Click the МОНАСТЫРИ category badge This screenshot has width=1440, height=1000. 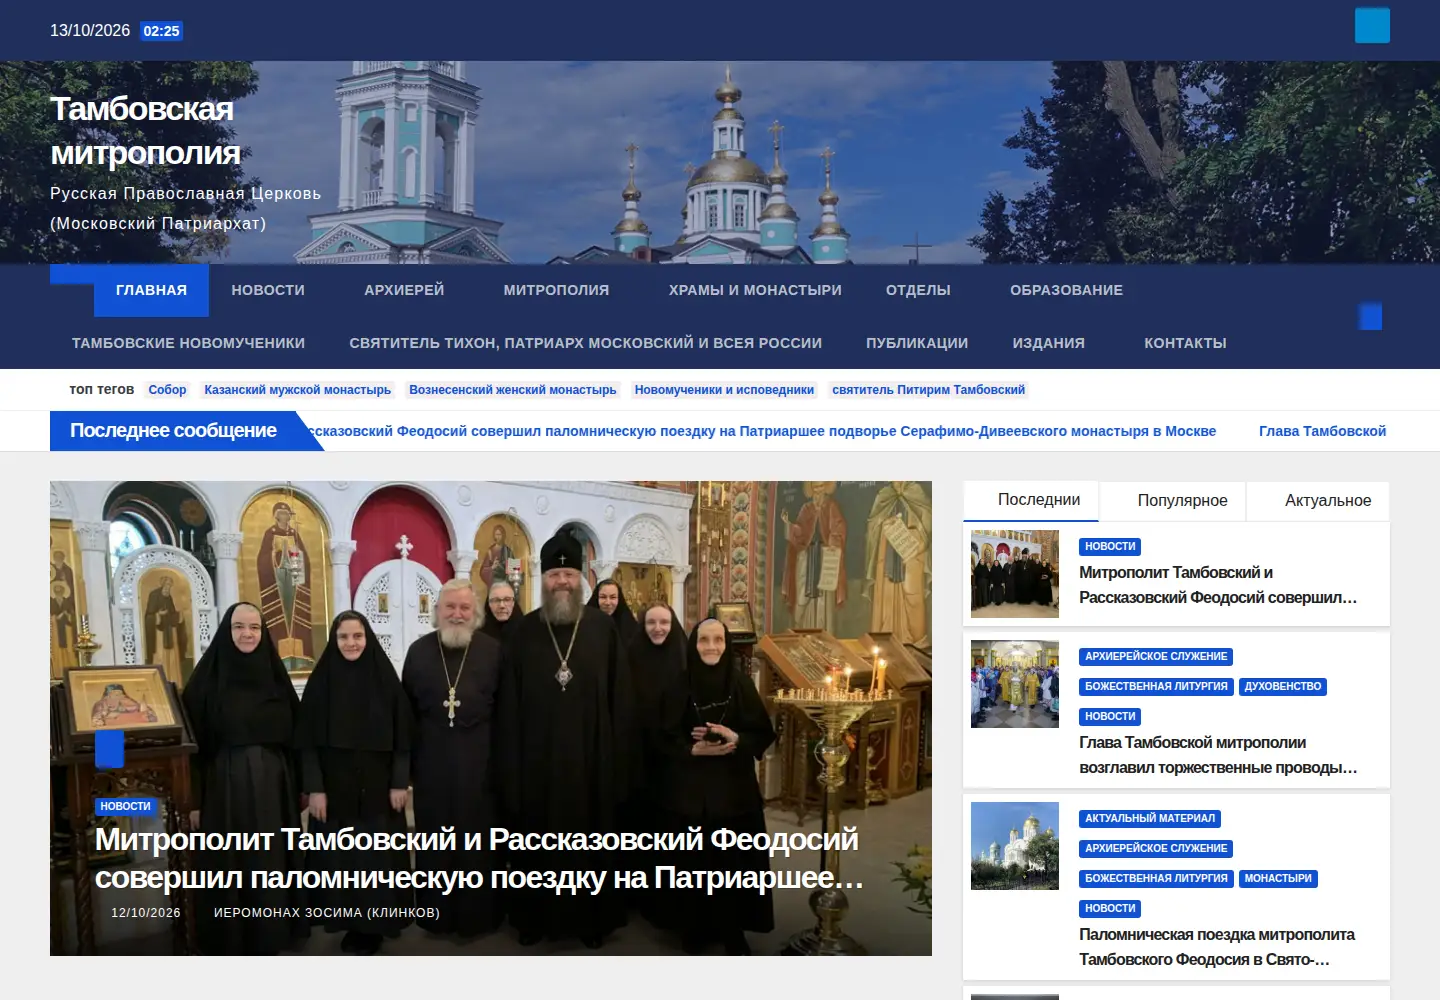[1278, 879]
